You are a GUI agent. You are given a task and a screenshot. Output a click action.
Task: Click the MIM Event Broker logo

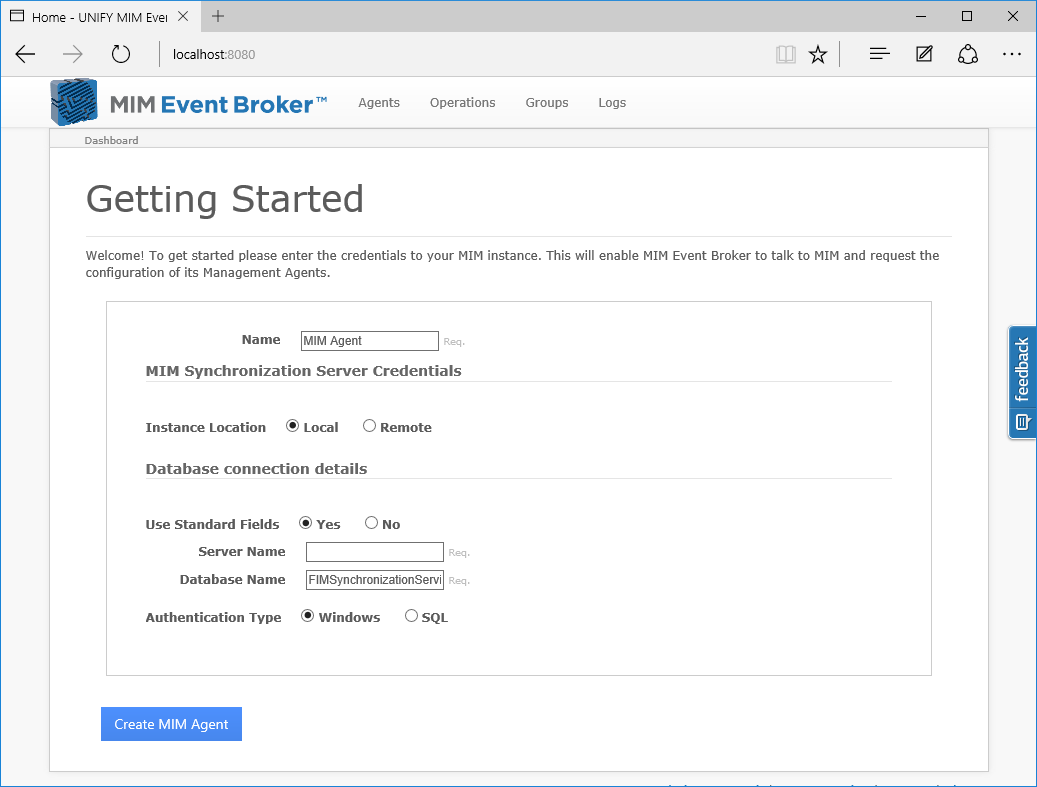188,103
